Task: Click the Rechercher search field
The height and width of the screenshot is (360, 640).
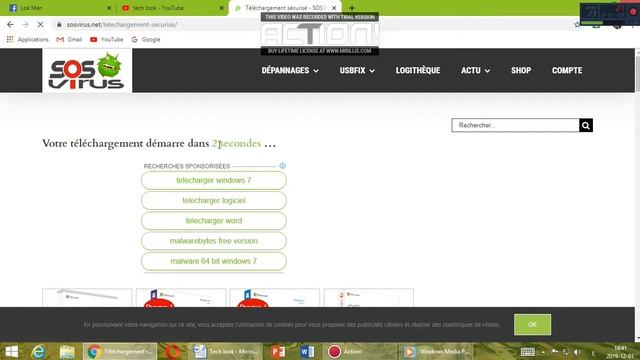Action: click(515, 125)
